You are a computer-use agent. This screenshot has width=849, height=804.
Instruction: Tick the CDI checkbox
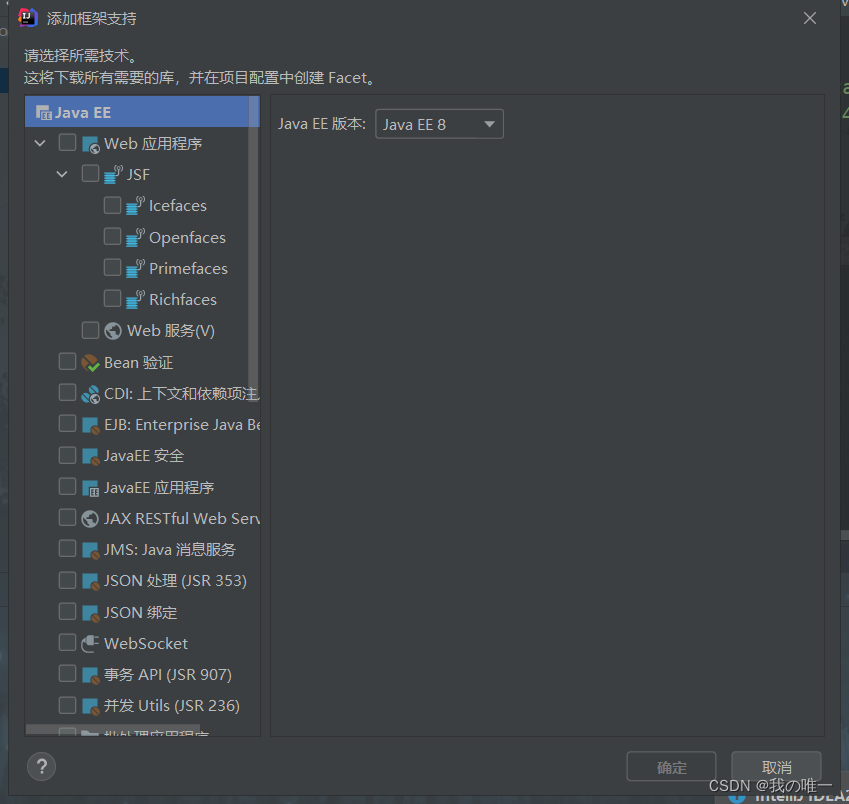tap(67, 393)
